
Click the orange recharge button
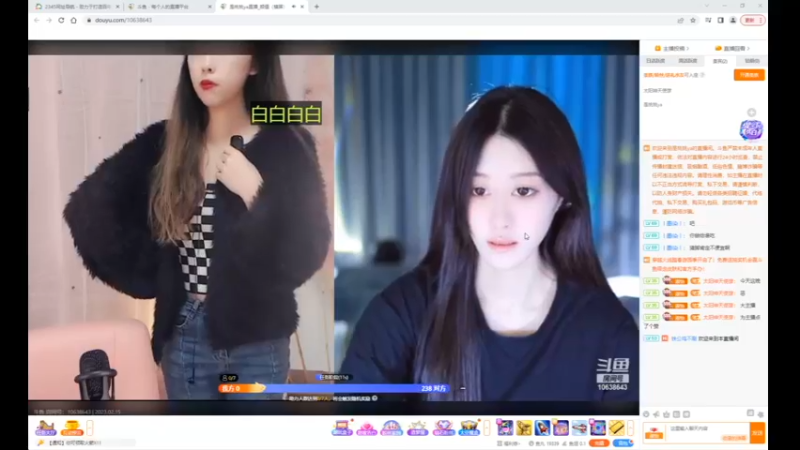point(599,443)
